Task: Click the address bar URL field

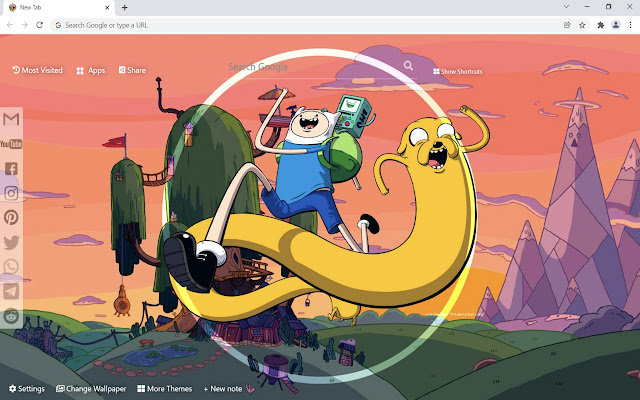Action: click(x=306, y=25)
